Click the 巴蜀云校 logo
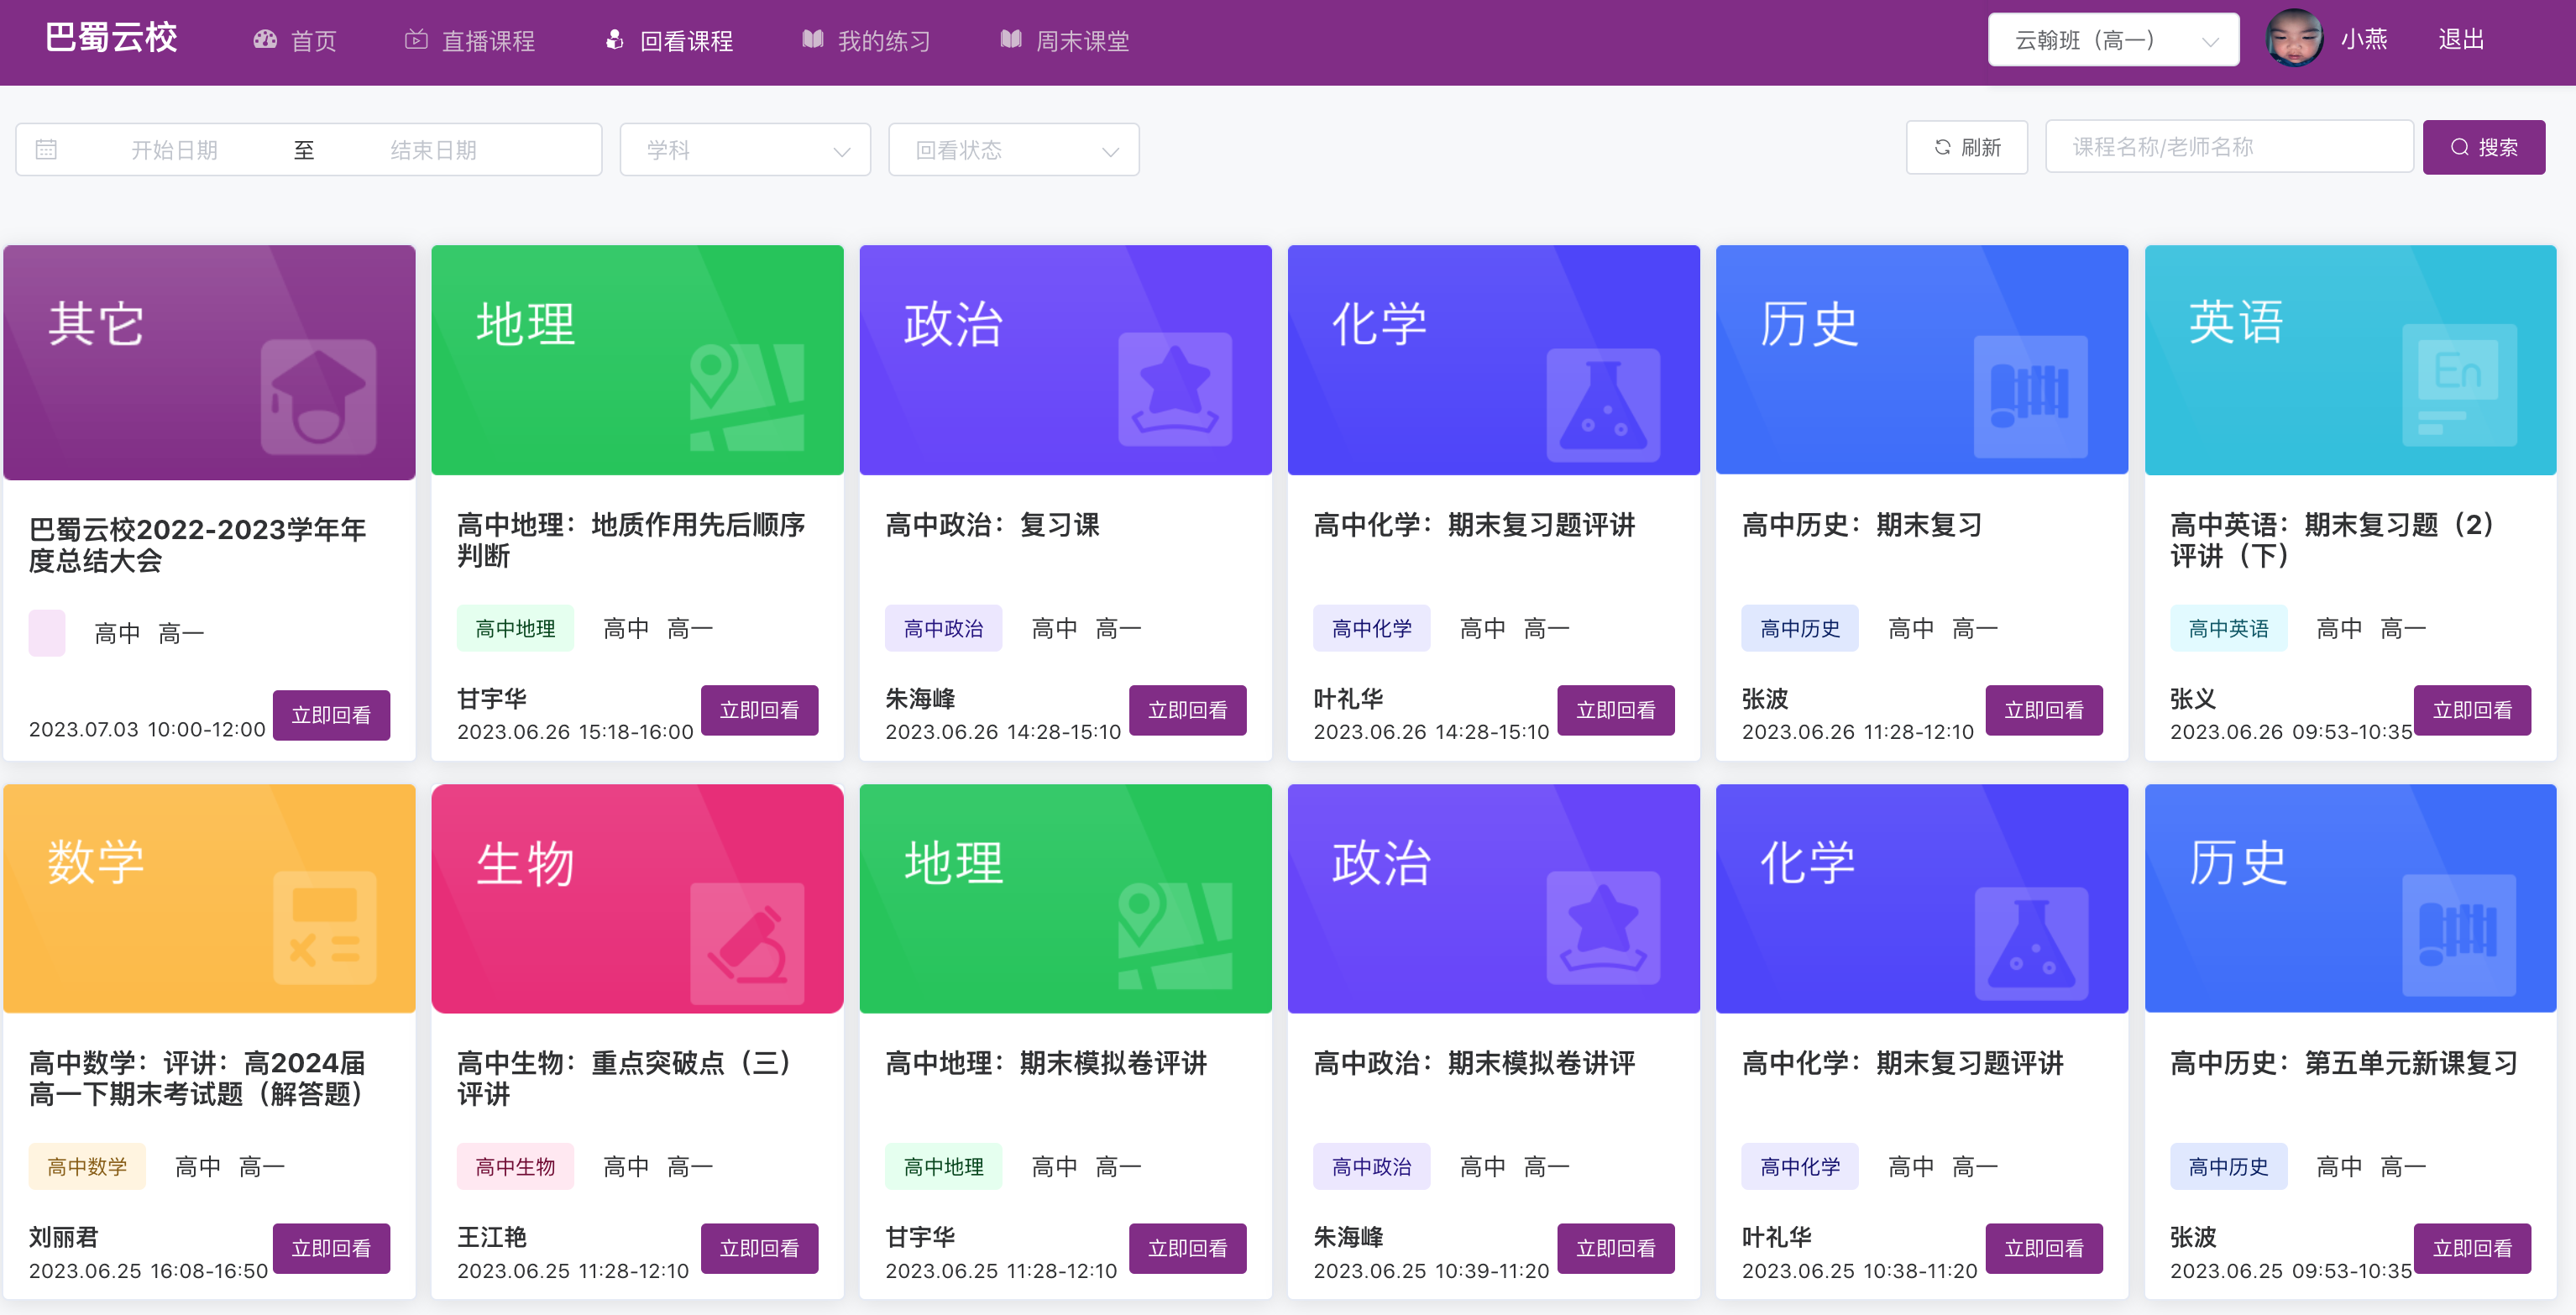 111,38
